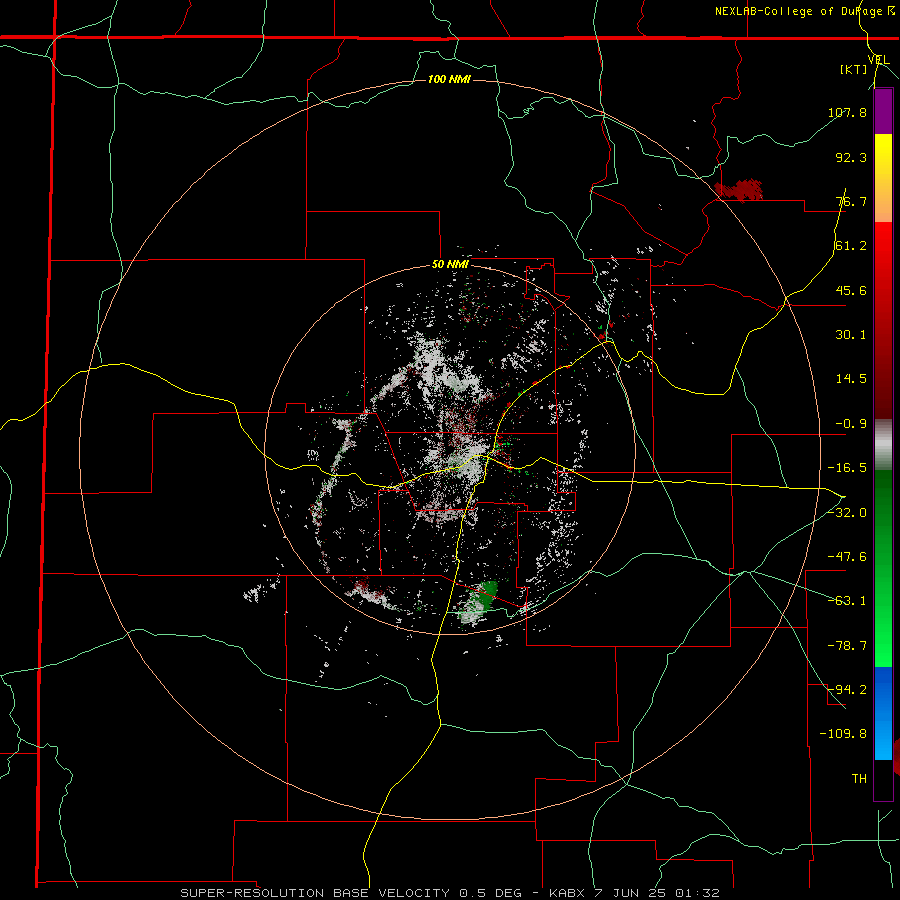Click the -16.5 velocity scale value
The width and height of the screenshot is (900, 900).
[x=847, y=468]
